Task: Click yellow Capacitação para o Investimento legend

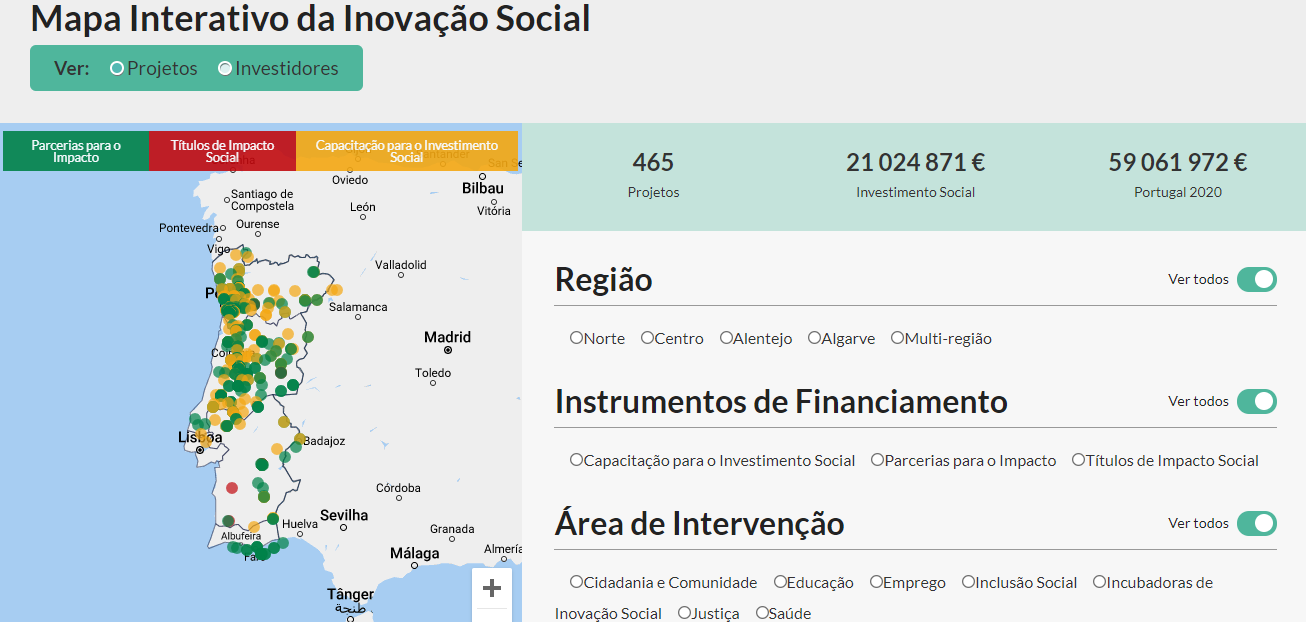Action: pos(406,151)
